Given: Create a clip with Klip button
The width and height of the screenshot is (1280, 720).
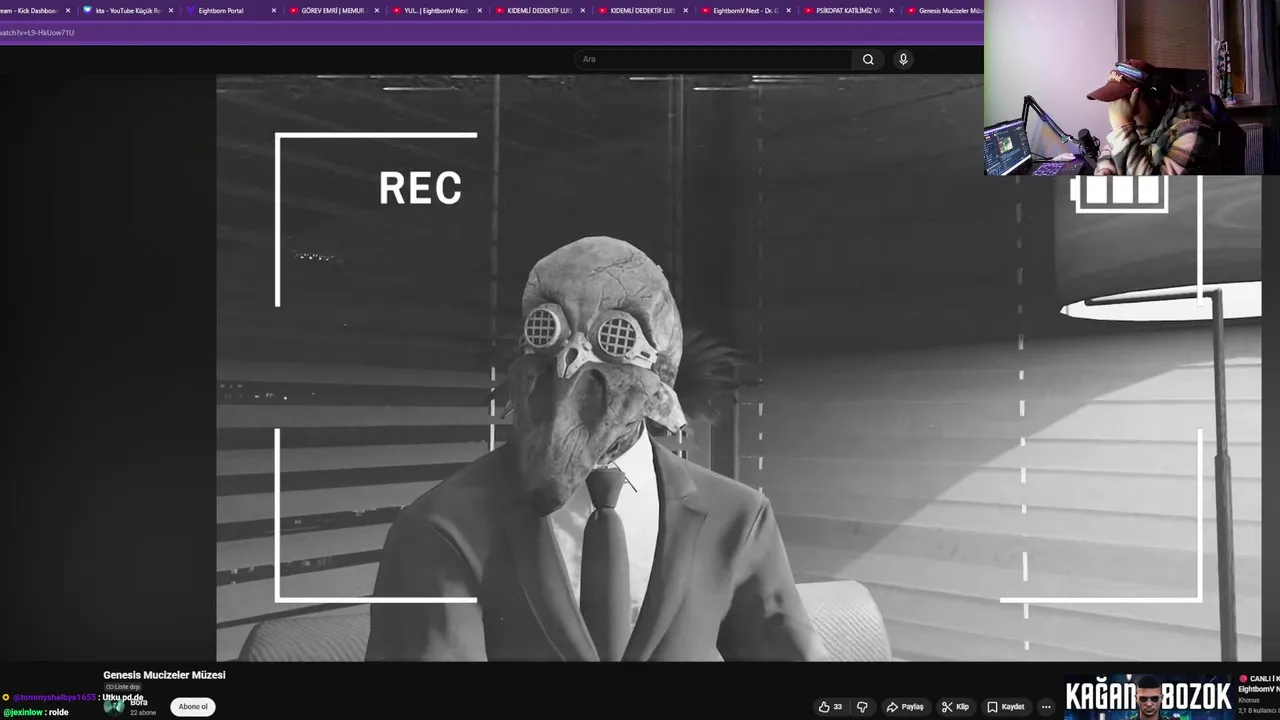Looking at the screenshot, I should click(x=955, y=706).
